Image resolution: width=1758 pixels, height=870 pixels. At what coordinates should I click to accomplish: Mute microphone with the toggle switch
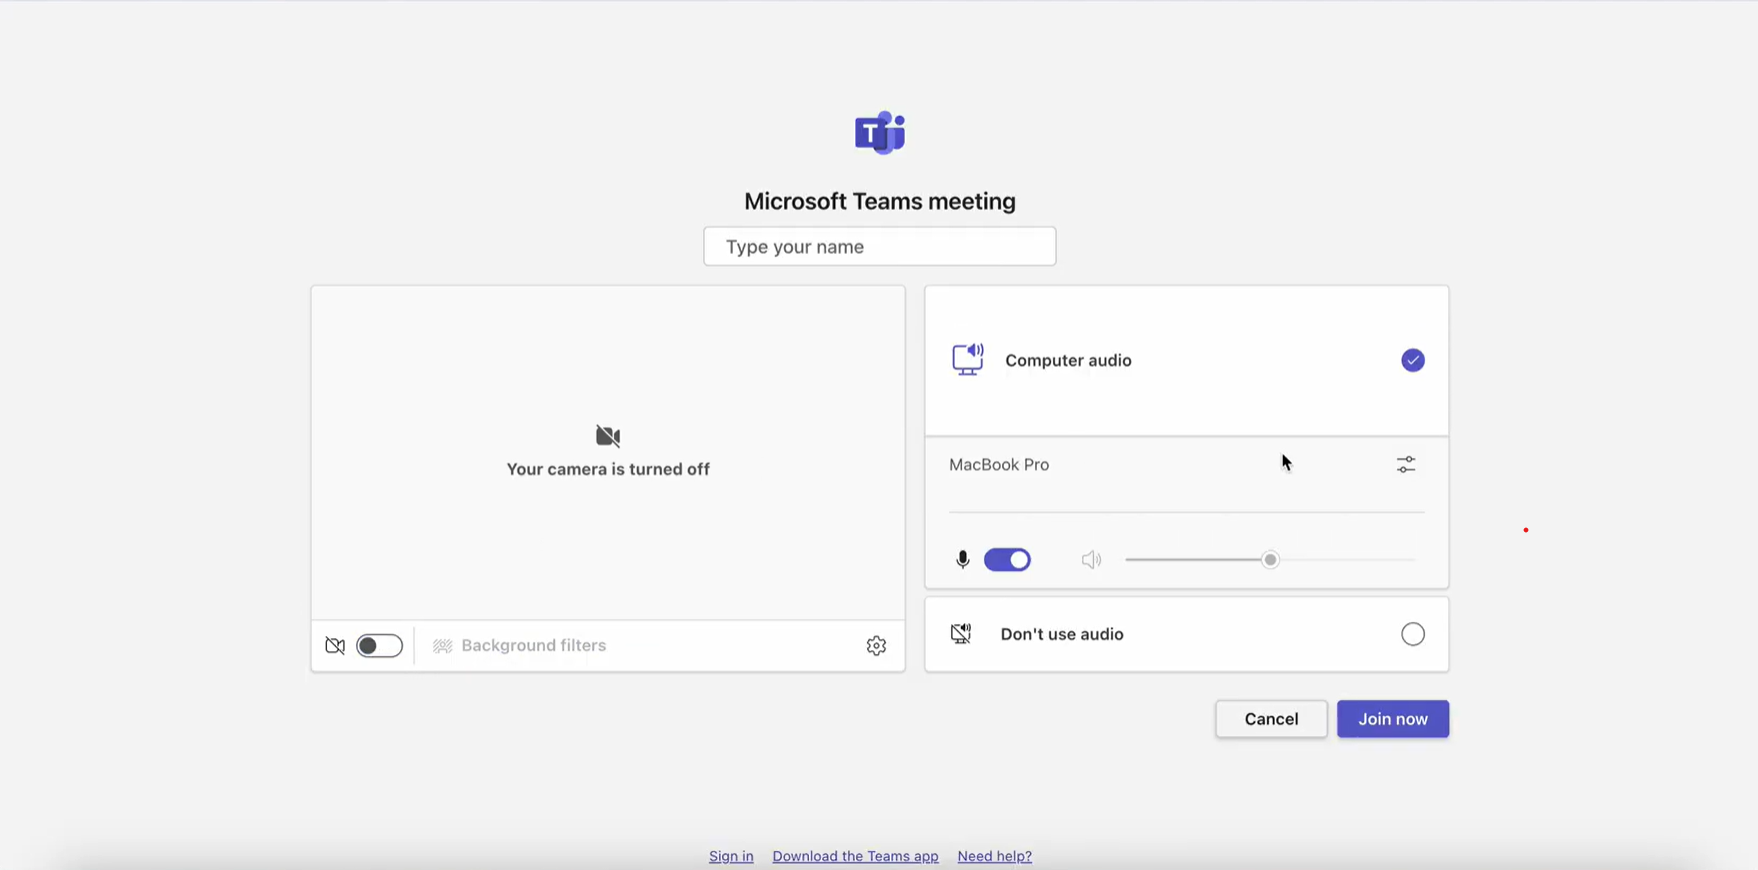(x=1007, y=560)
